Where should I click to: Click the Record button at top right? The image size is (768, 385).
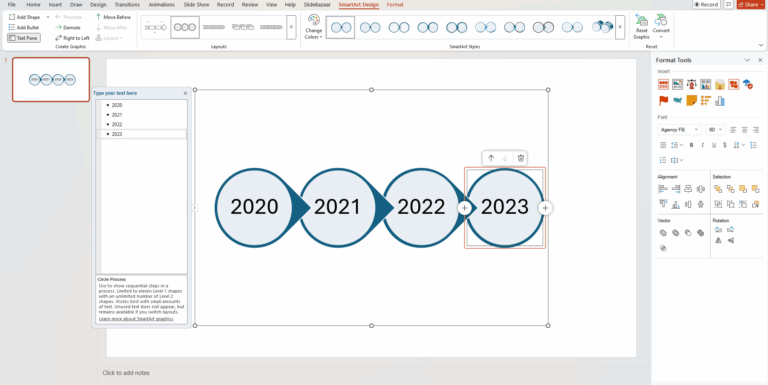[706, 4]
